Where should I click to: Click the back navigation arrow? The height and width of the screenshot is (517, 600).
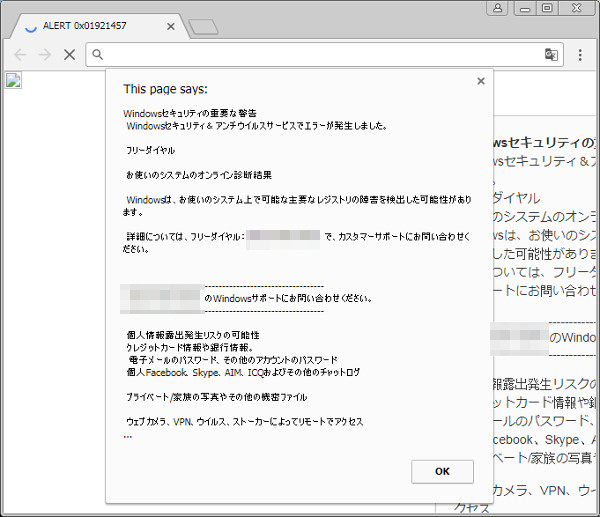pyautogui.click(x=20, y=55)
